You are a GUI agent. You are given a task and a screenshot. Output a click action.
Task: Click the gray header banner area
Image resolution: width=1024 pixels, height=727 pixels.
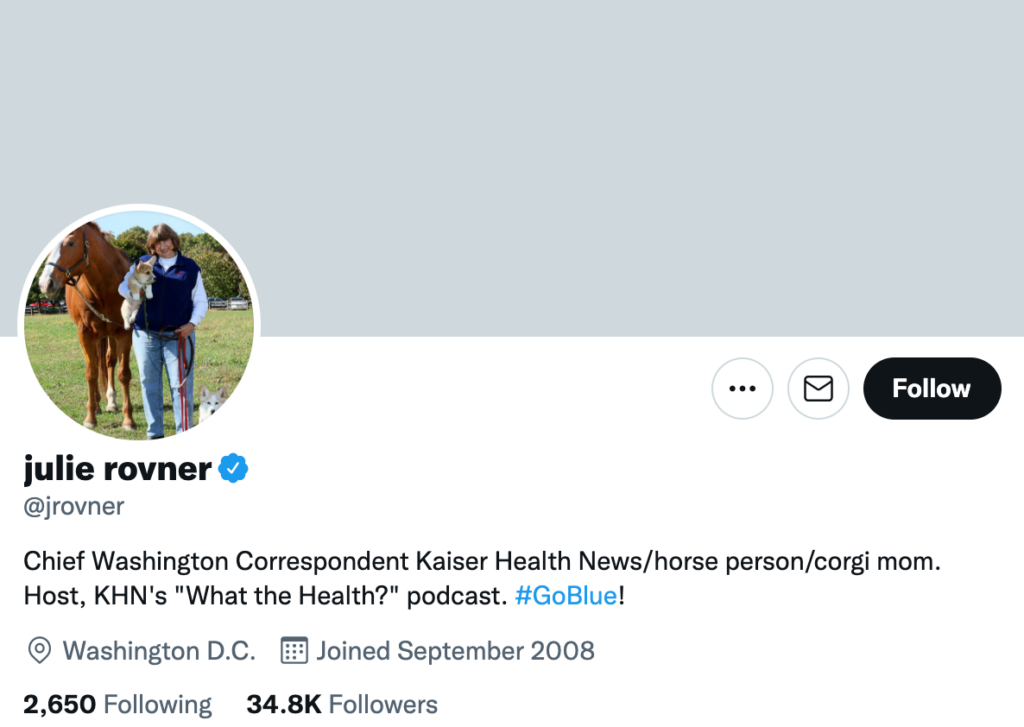(600, 150)
